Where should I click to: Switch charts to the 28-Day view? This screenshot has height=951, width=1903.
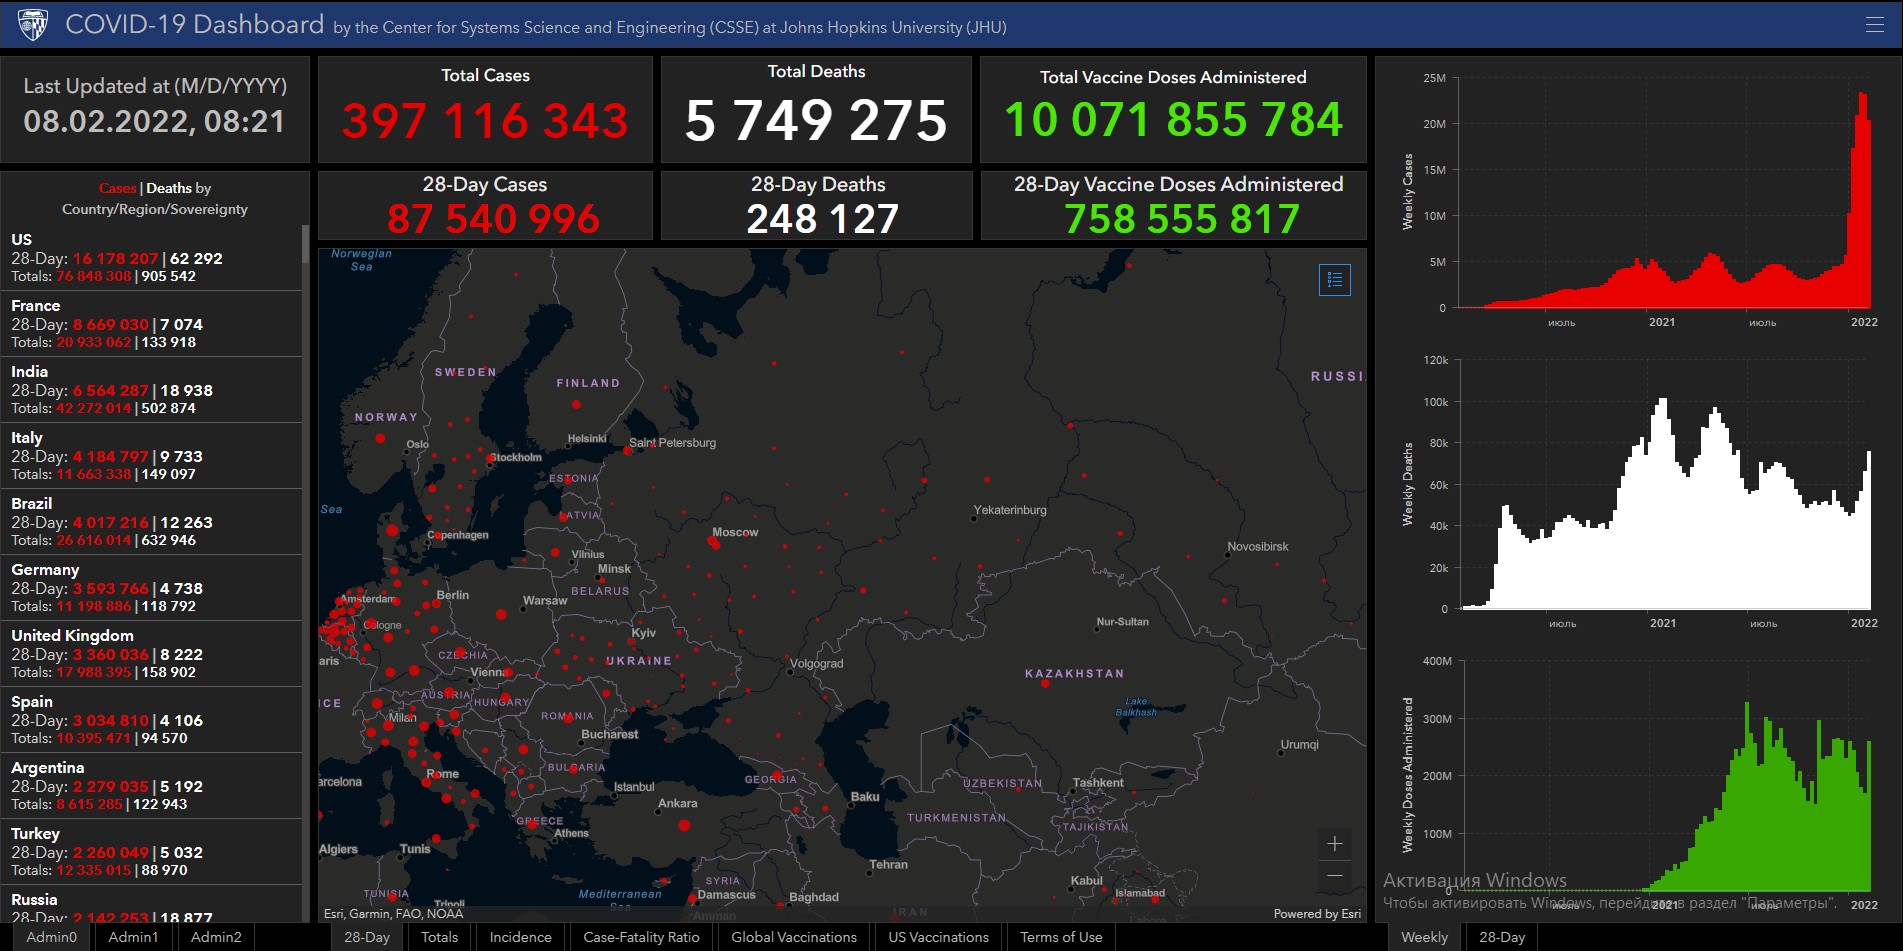coord(1502,937)
